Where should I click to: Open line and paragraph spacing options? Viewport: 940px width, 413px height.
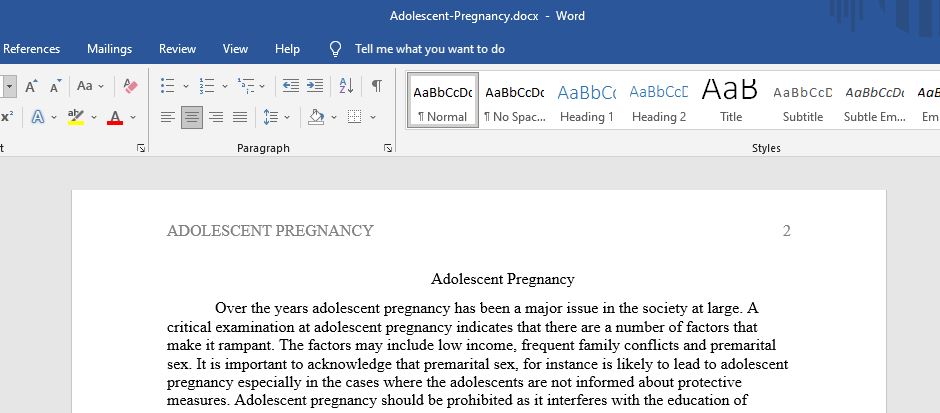click(x=271, y=117)
